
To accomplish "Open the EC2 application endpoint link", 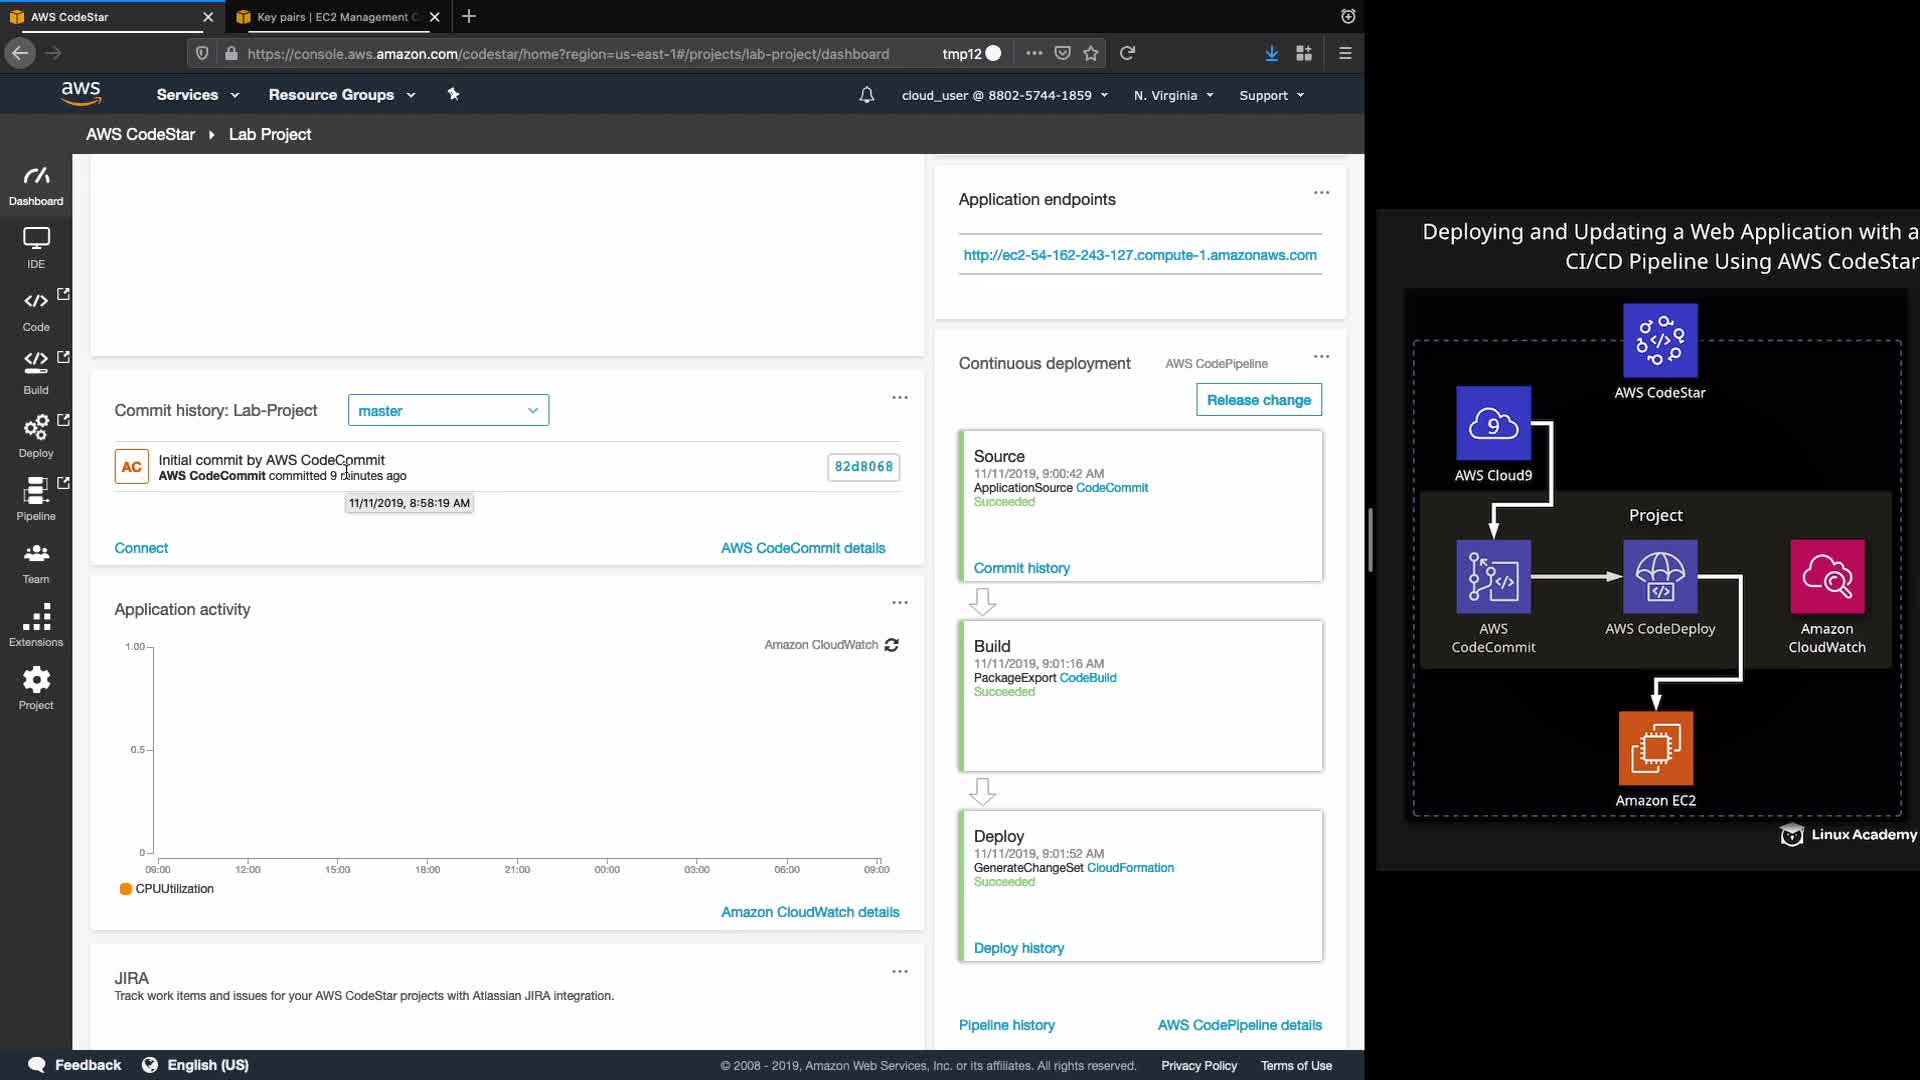I will [1140, 255].
